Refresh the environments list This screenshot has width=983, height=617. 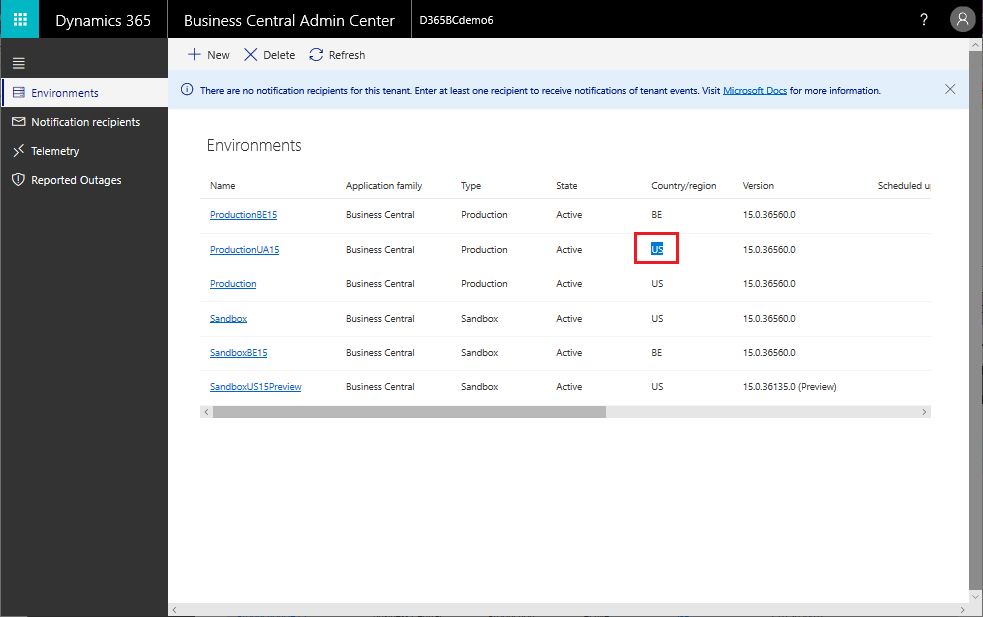tap(337, 55)
